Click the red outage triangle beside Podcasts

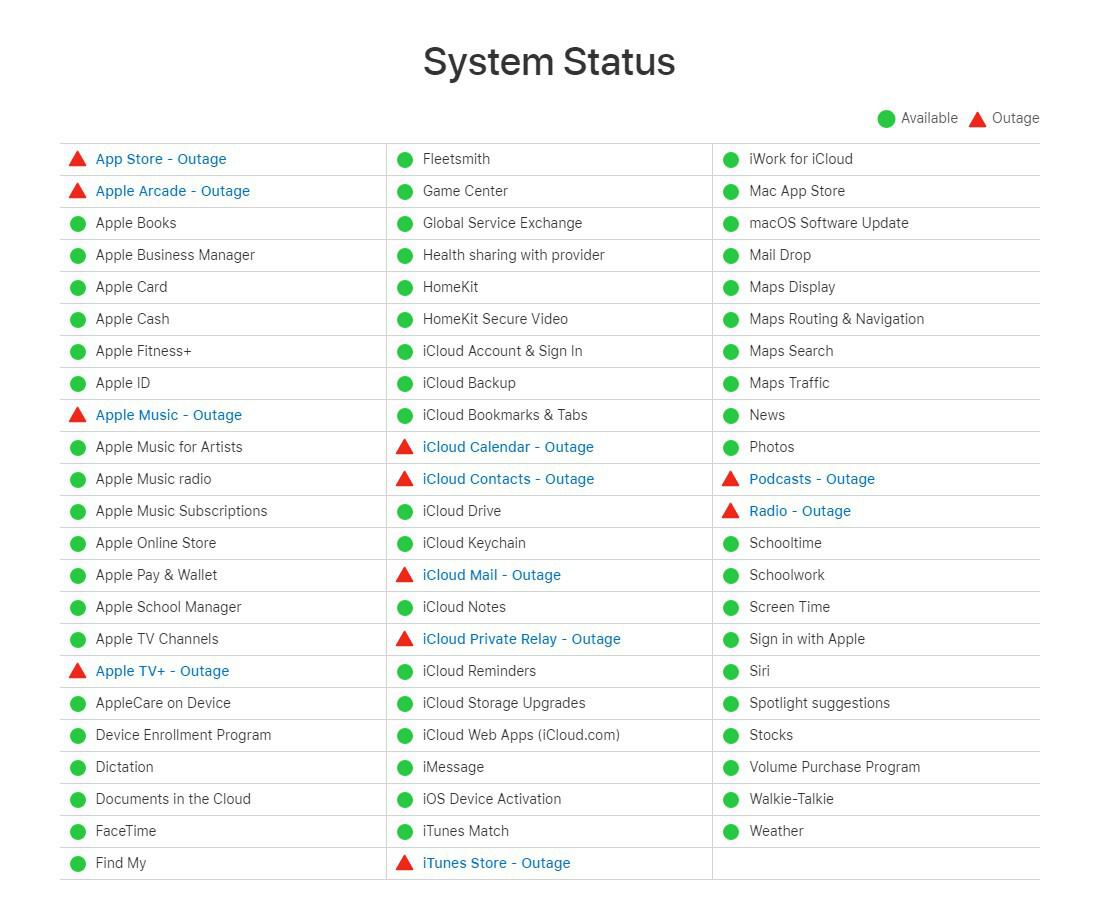tap(731, 479)
